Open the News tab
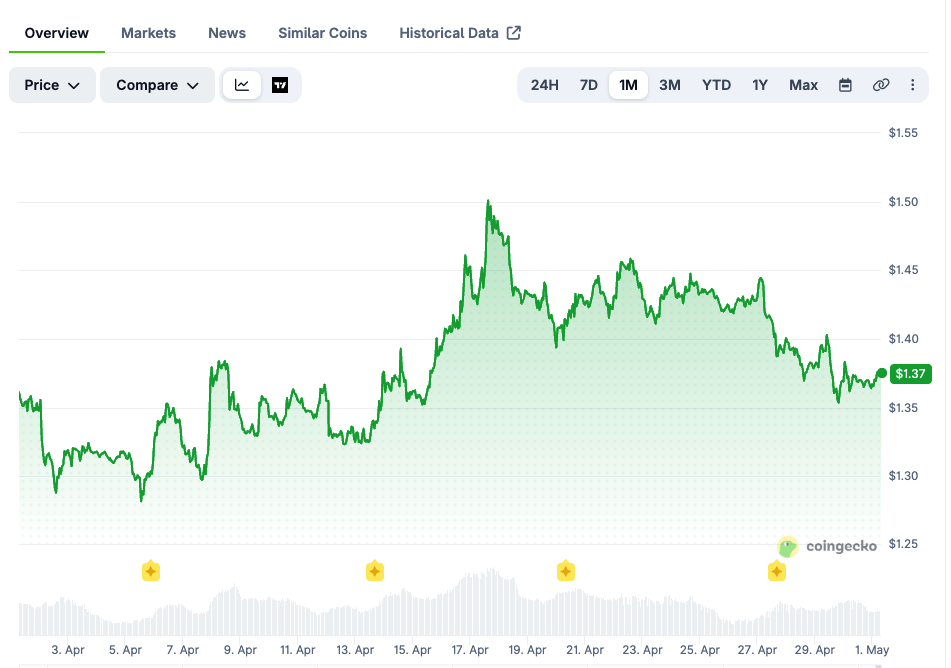Image resolution: width=951 pixels, height=668 pixels. pos(227,33)
